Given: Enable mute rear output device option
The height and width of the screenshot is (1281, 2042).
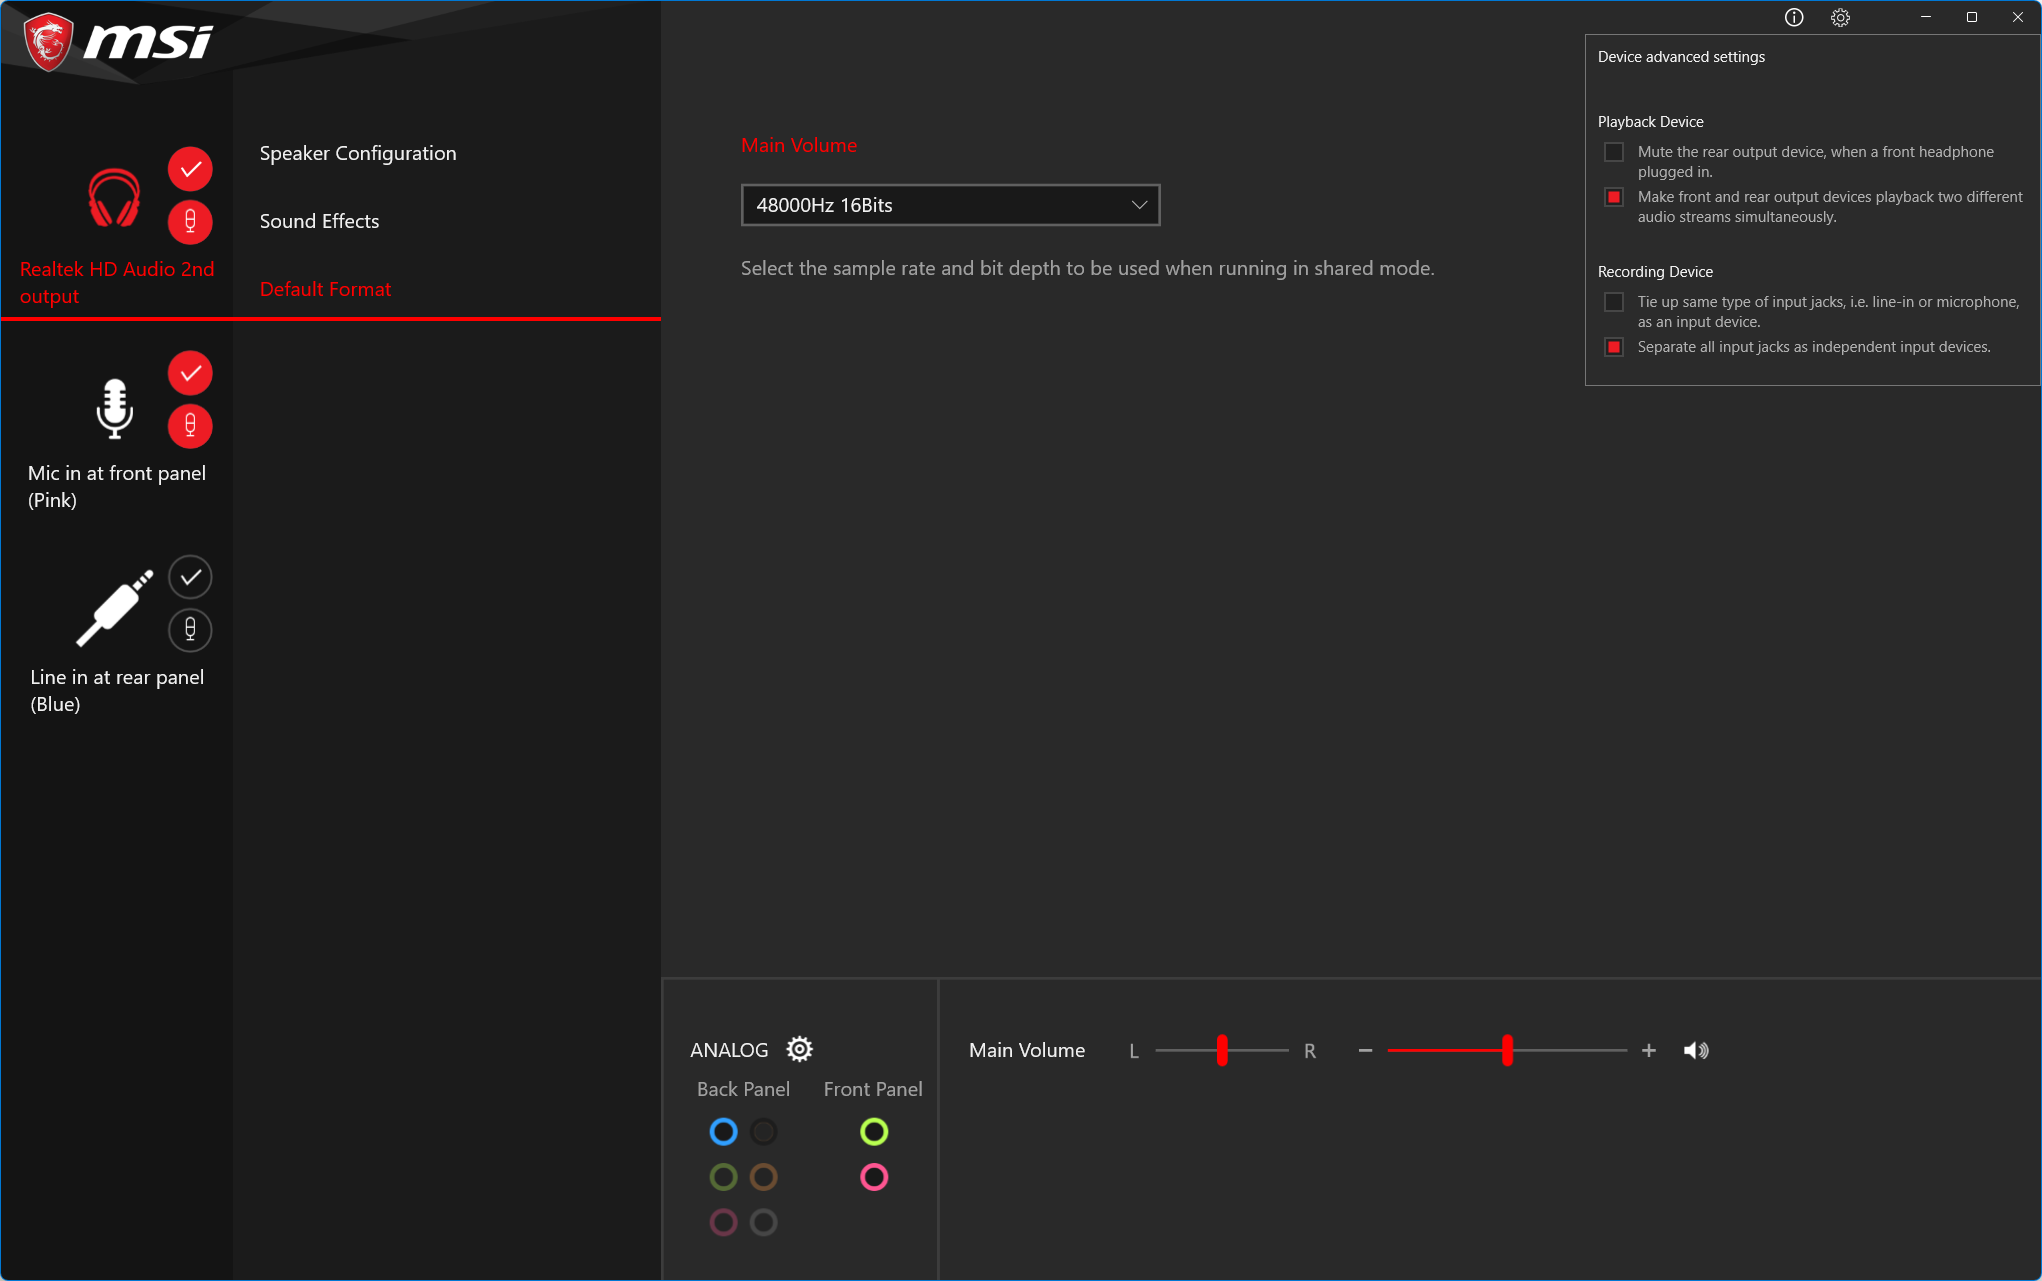Looking at the screenshot, I should click(1614, 152).
